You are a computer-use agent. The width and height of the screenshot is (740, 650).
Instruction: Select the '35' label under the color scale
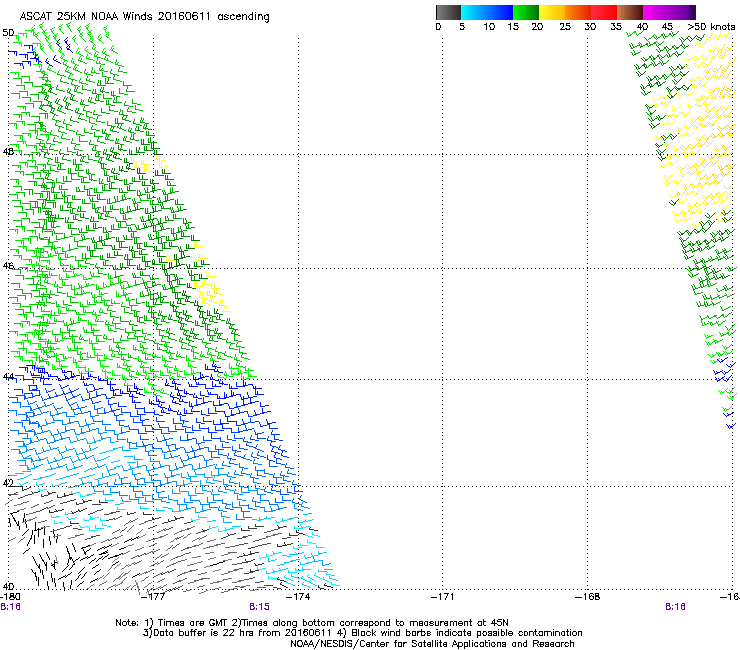click(616, 27)
